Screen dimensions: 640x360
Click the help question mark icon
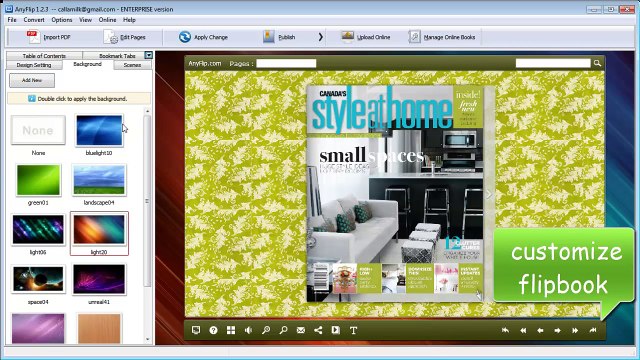(x=213, y=330)
